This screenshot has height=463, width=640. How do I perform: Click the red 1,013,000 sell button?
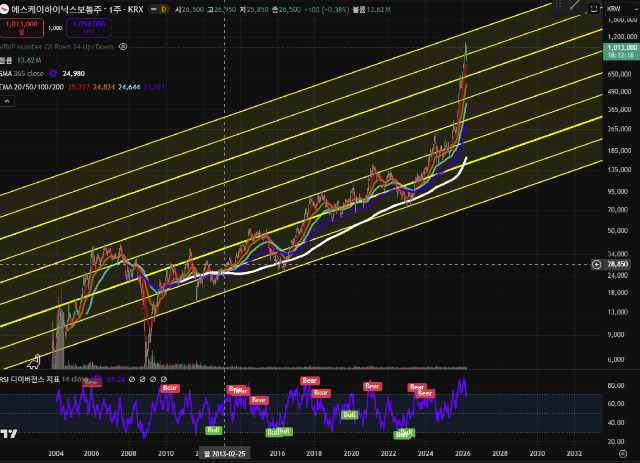click(22, 28)
